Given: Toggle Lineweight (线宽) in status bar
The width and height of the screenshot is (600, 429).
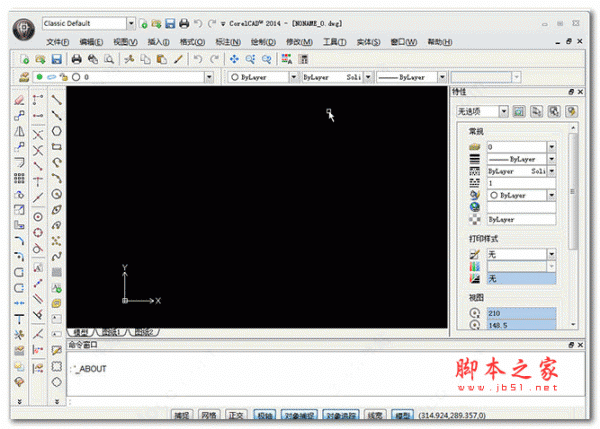Looking at the screenshot, I should [375, 415].
